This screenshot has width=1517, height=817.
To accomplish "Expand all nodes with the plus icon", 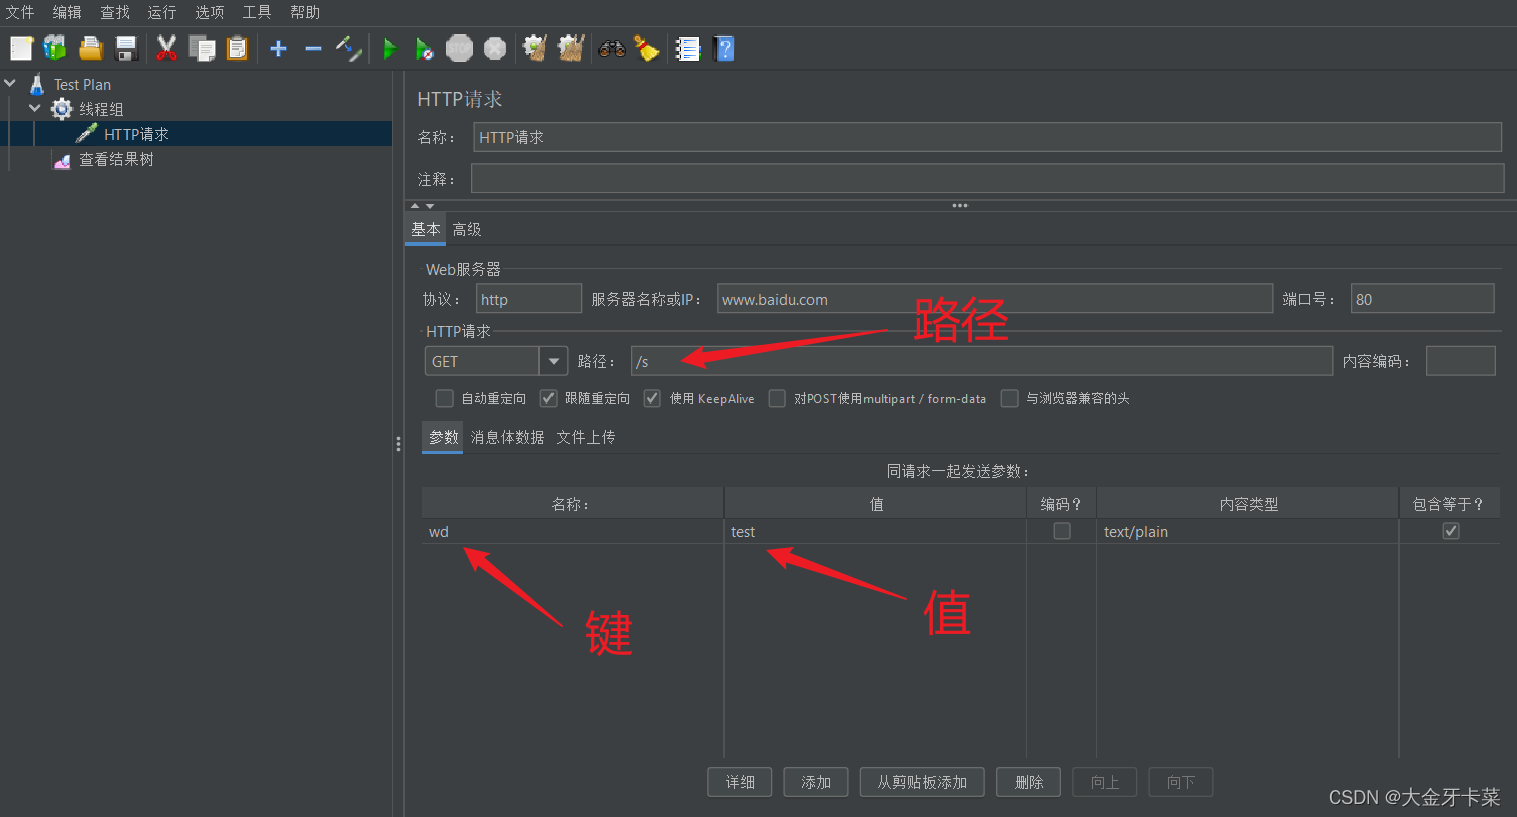I will (x=279, y=48).
